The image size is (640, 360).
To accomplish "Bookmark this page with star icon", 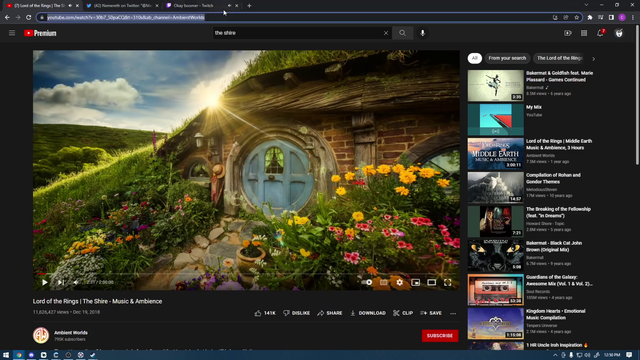I will click(x=577, y=17).
